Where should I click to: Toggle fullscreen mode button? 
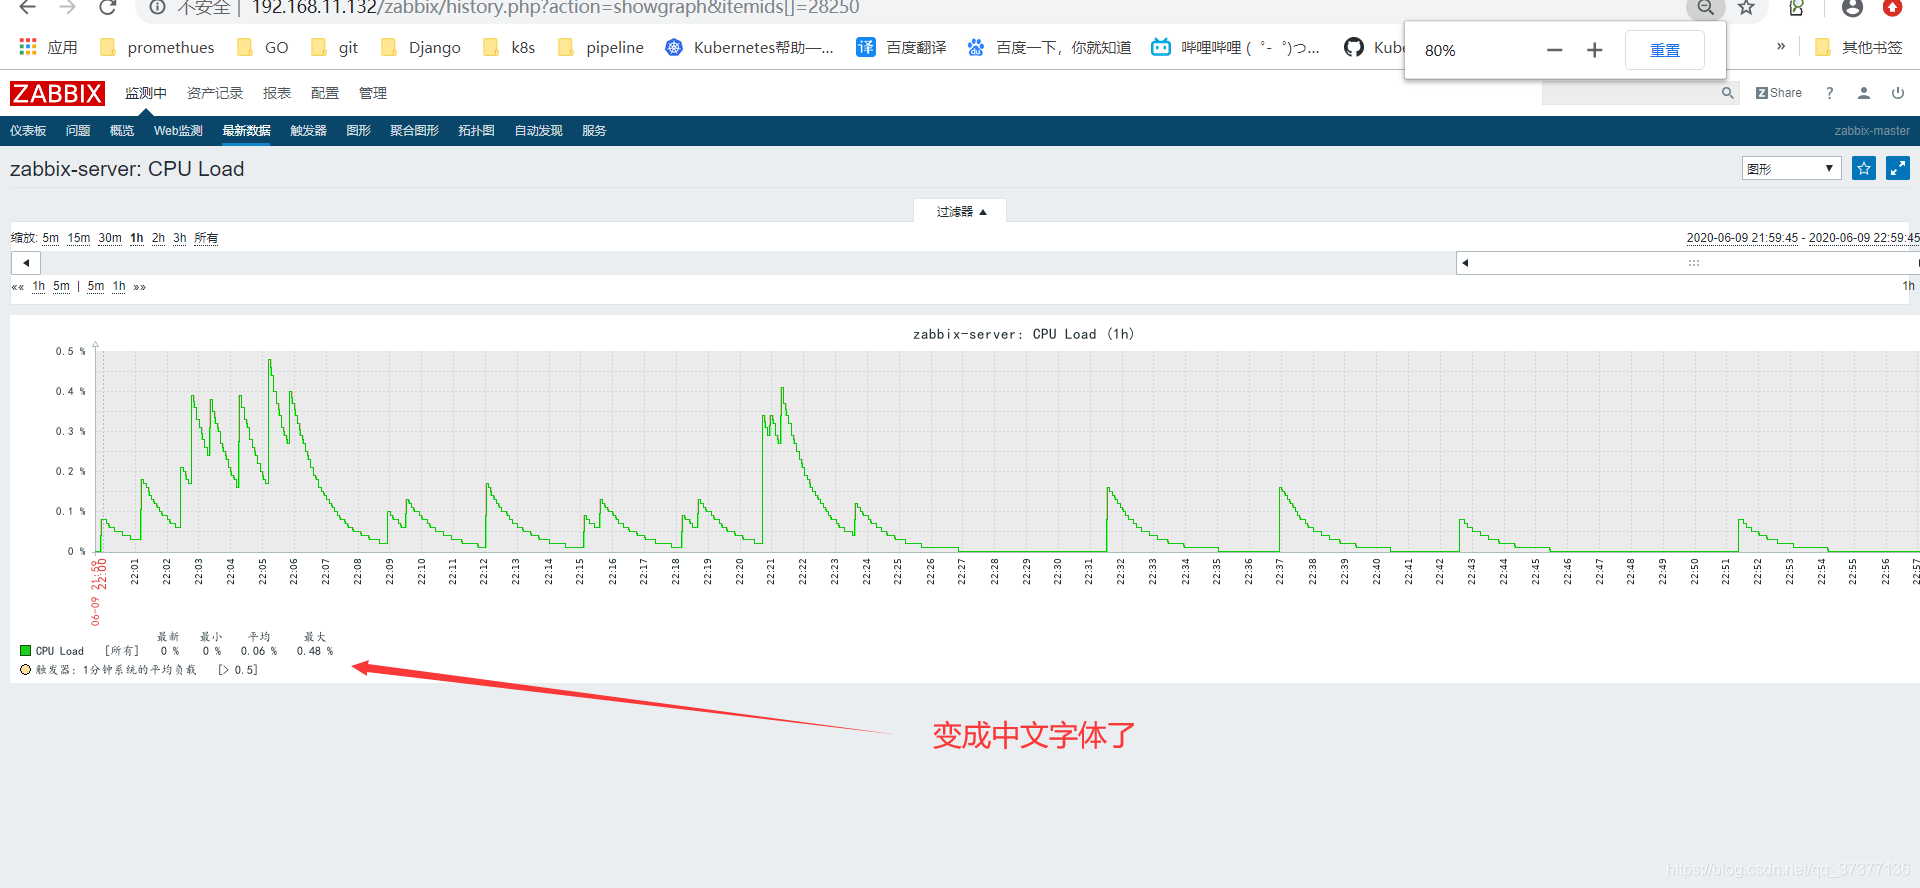pos(1898,168)
